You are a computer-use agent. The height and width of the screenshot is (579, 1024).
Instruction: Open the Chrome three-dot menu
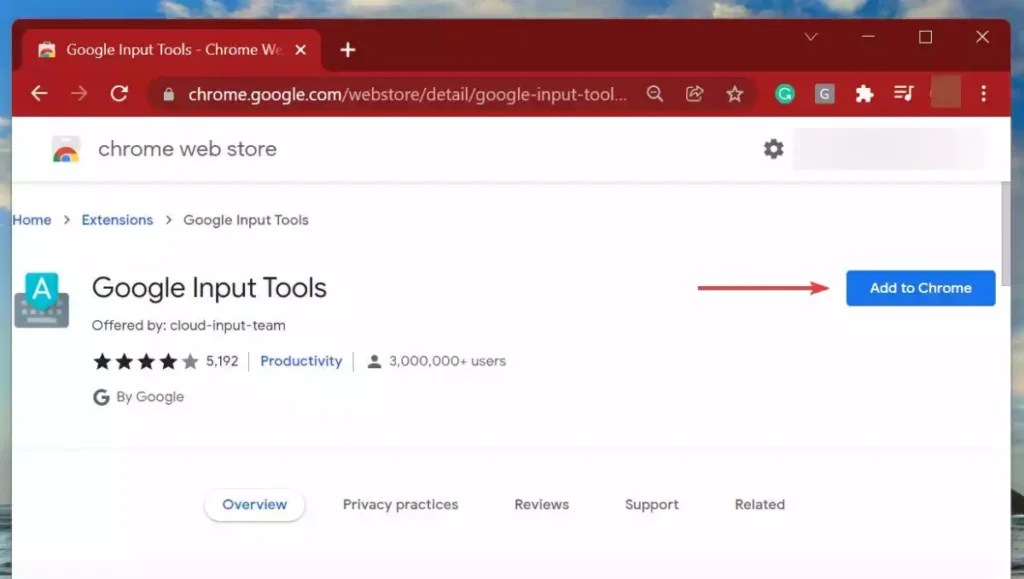(985, 93)
